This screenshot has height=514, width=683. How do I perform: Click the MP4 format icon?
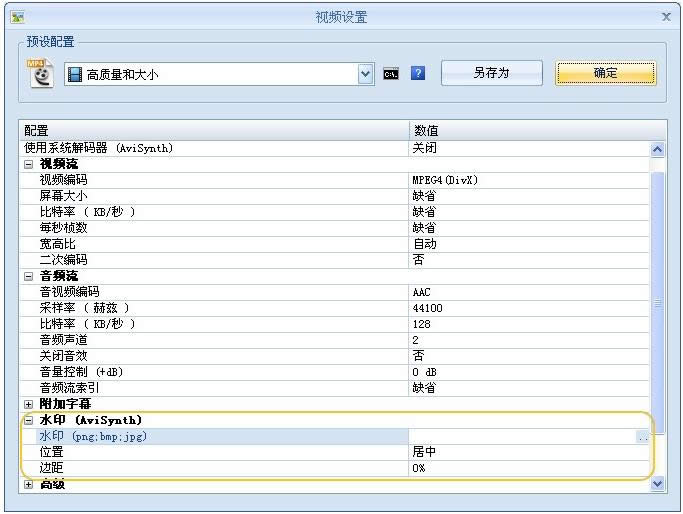click(x=40, y=74)
